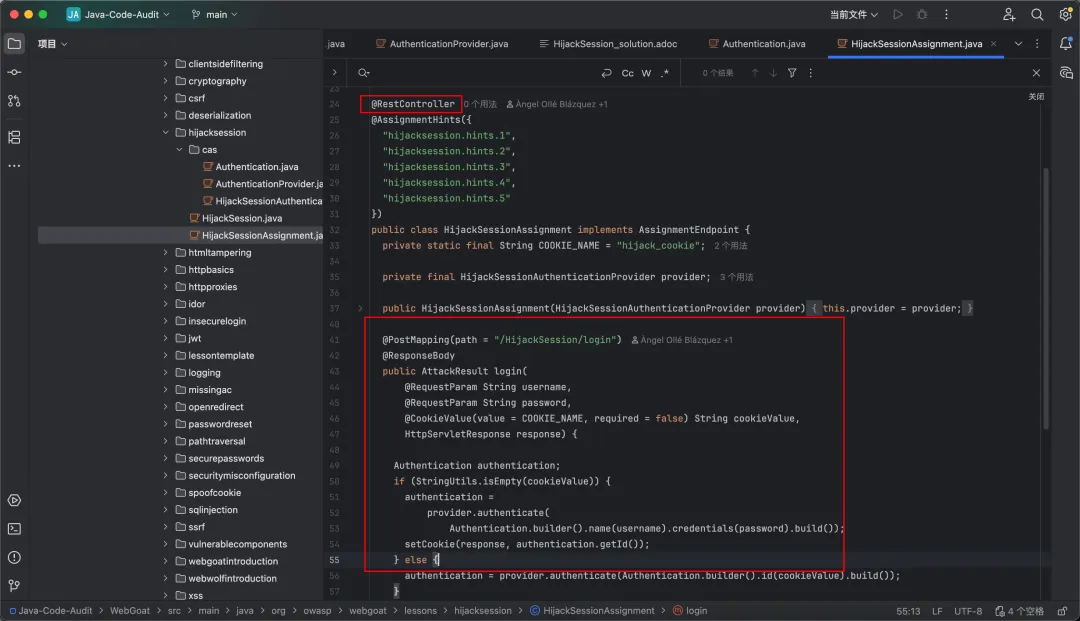Screen dimensions: 1080x621
Task: Toggle Words (W) search option
Action: (x=646, y=73)
